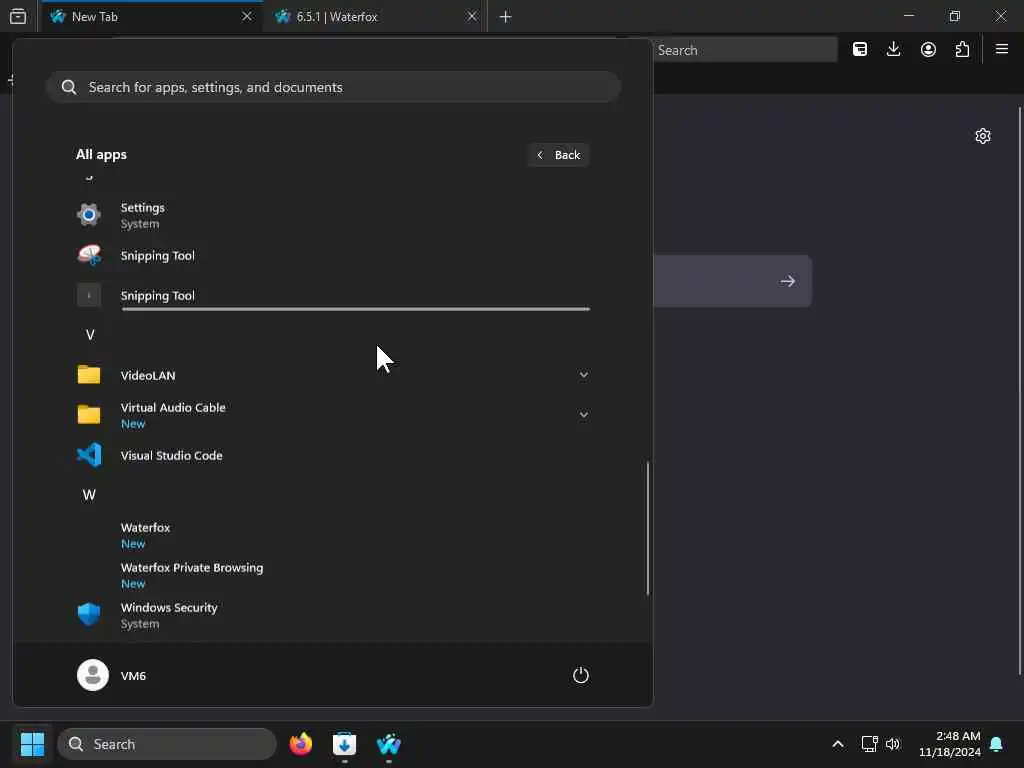
Task: Switch to the 6.5.1 | Waterfox tab
Action: (x=375, y=16)
